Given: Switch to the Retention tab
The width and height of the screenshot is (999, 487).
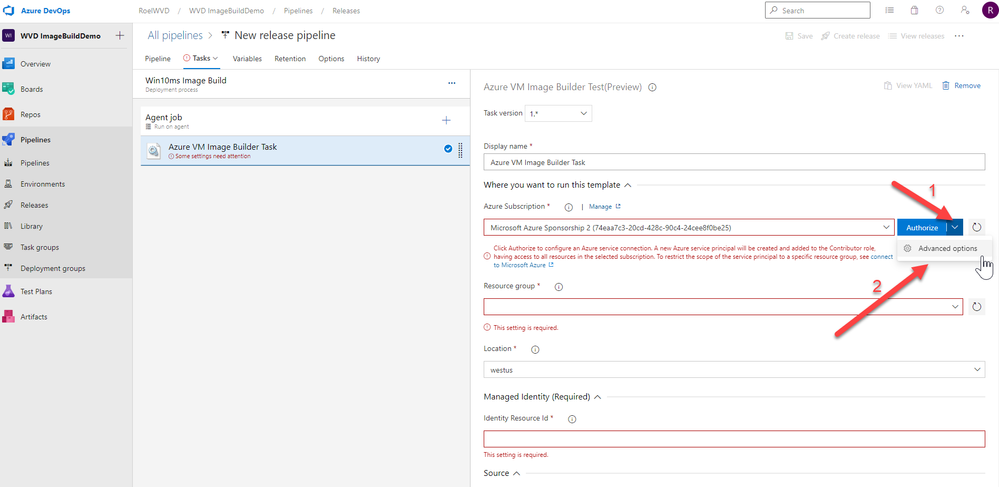Looking at the screenshot, I should pyautogui.click(x=290, y=59).
